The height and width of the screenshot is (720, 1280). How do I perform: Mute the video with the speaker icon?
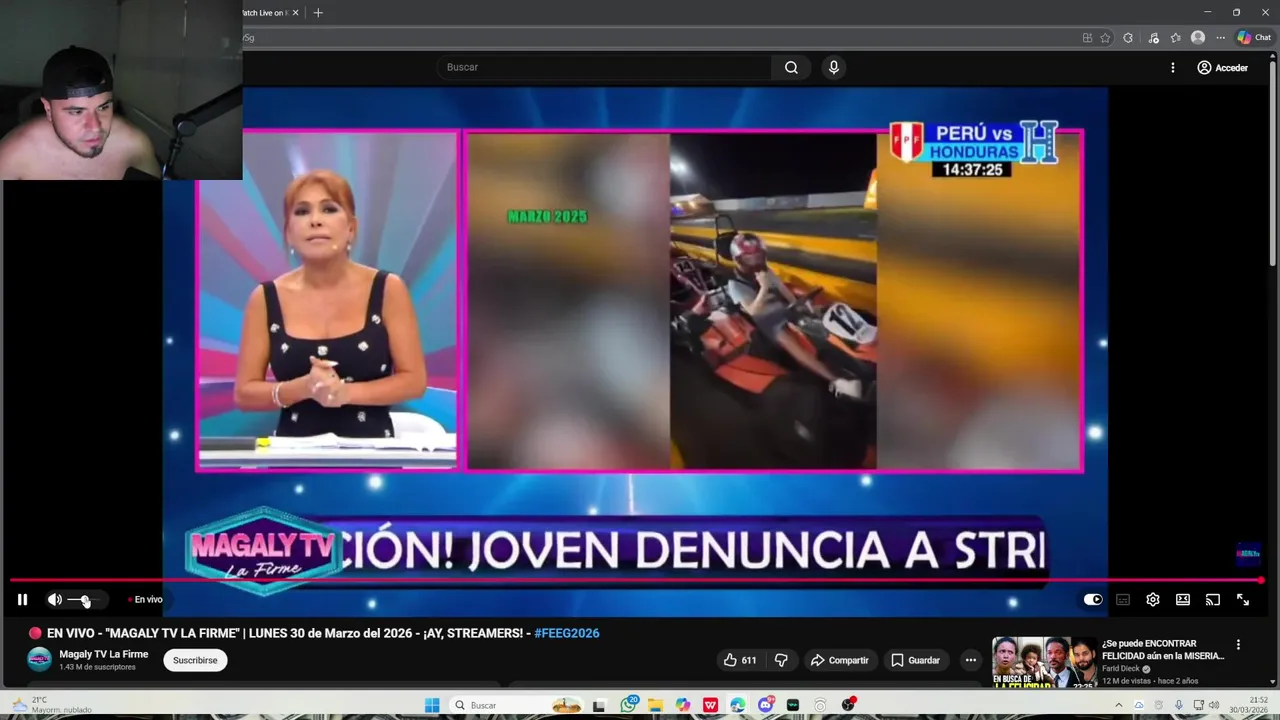tap(54, 599)
